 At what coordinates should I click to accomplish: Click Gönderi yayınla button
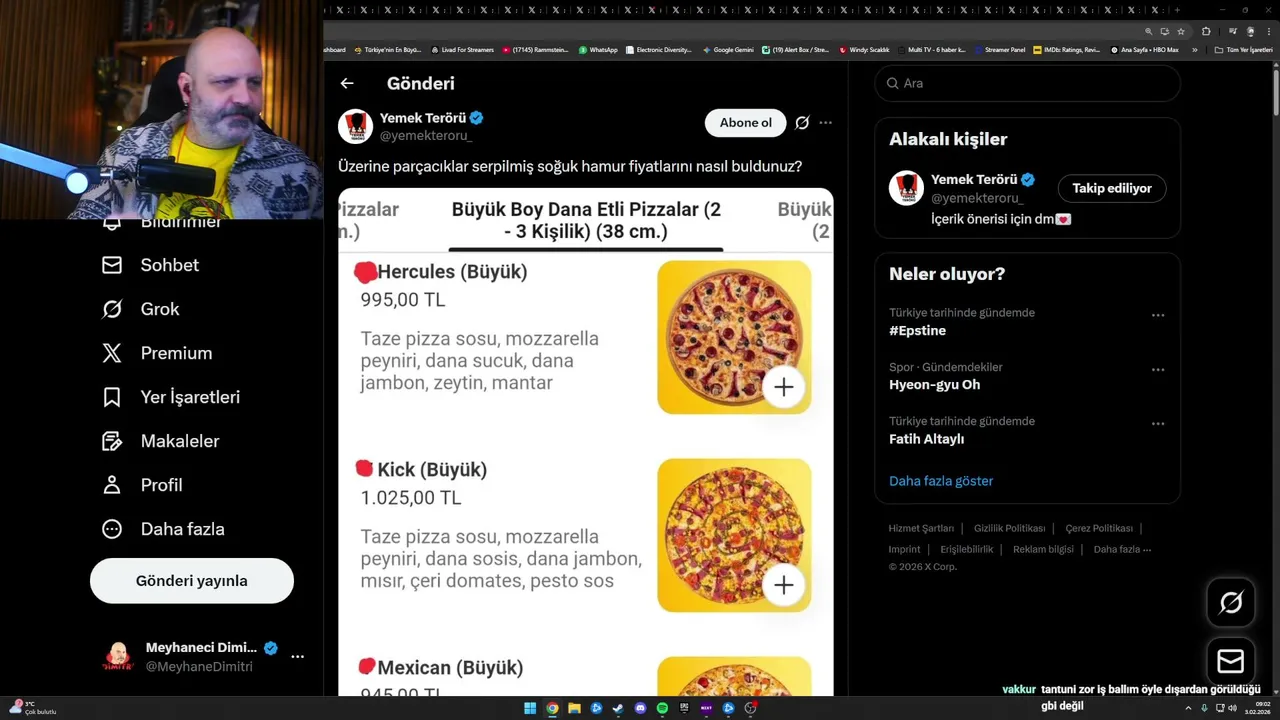point(192,581)
